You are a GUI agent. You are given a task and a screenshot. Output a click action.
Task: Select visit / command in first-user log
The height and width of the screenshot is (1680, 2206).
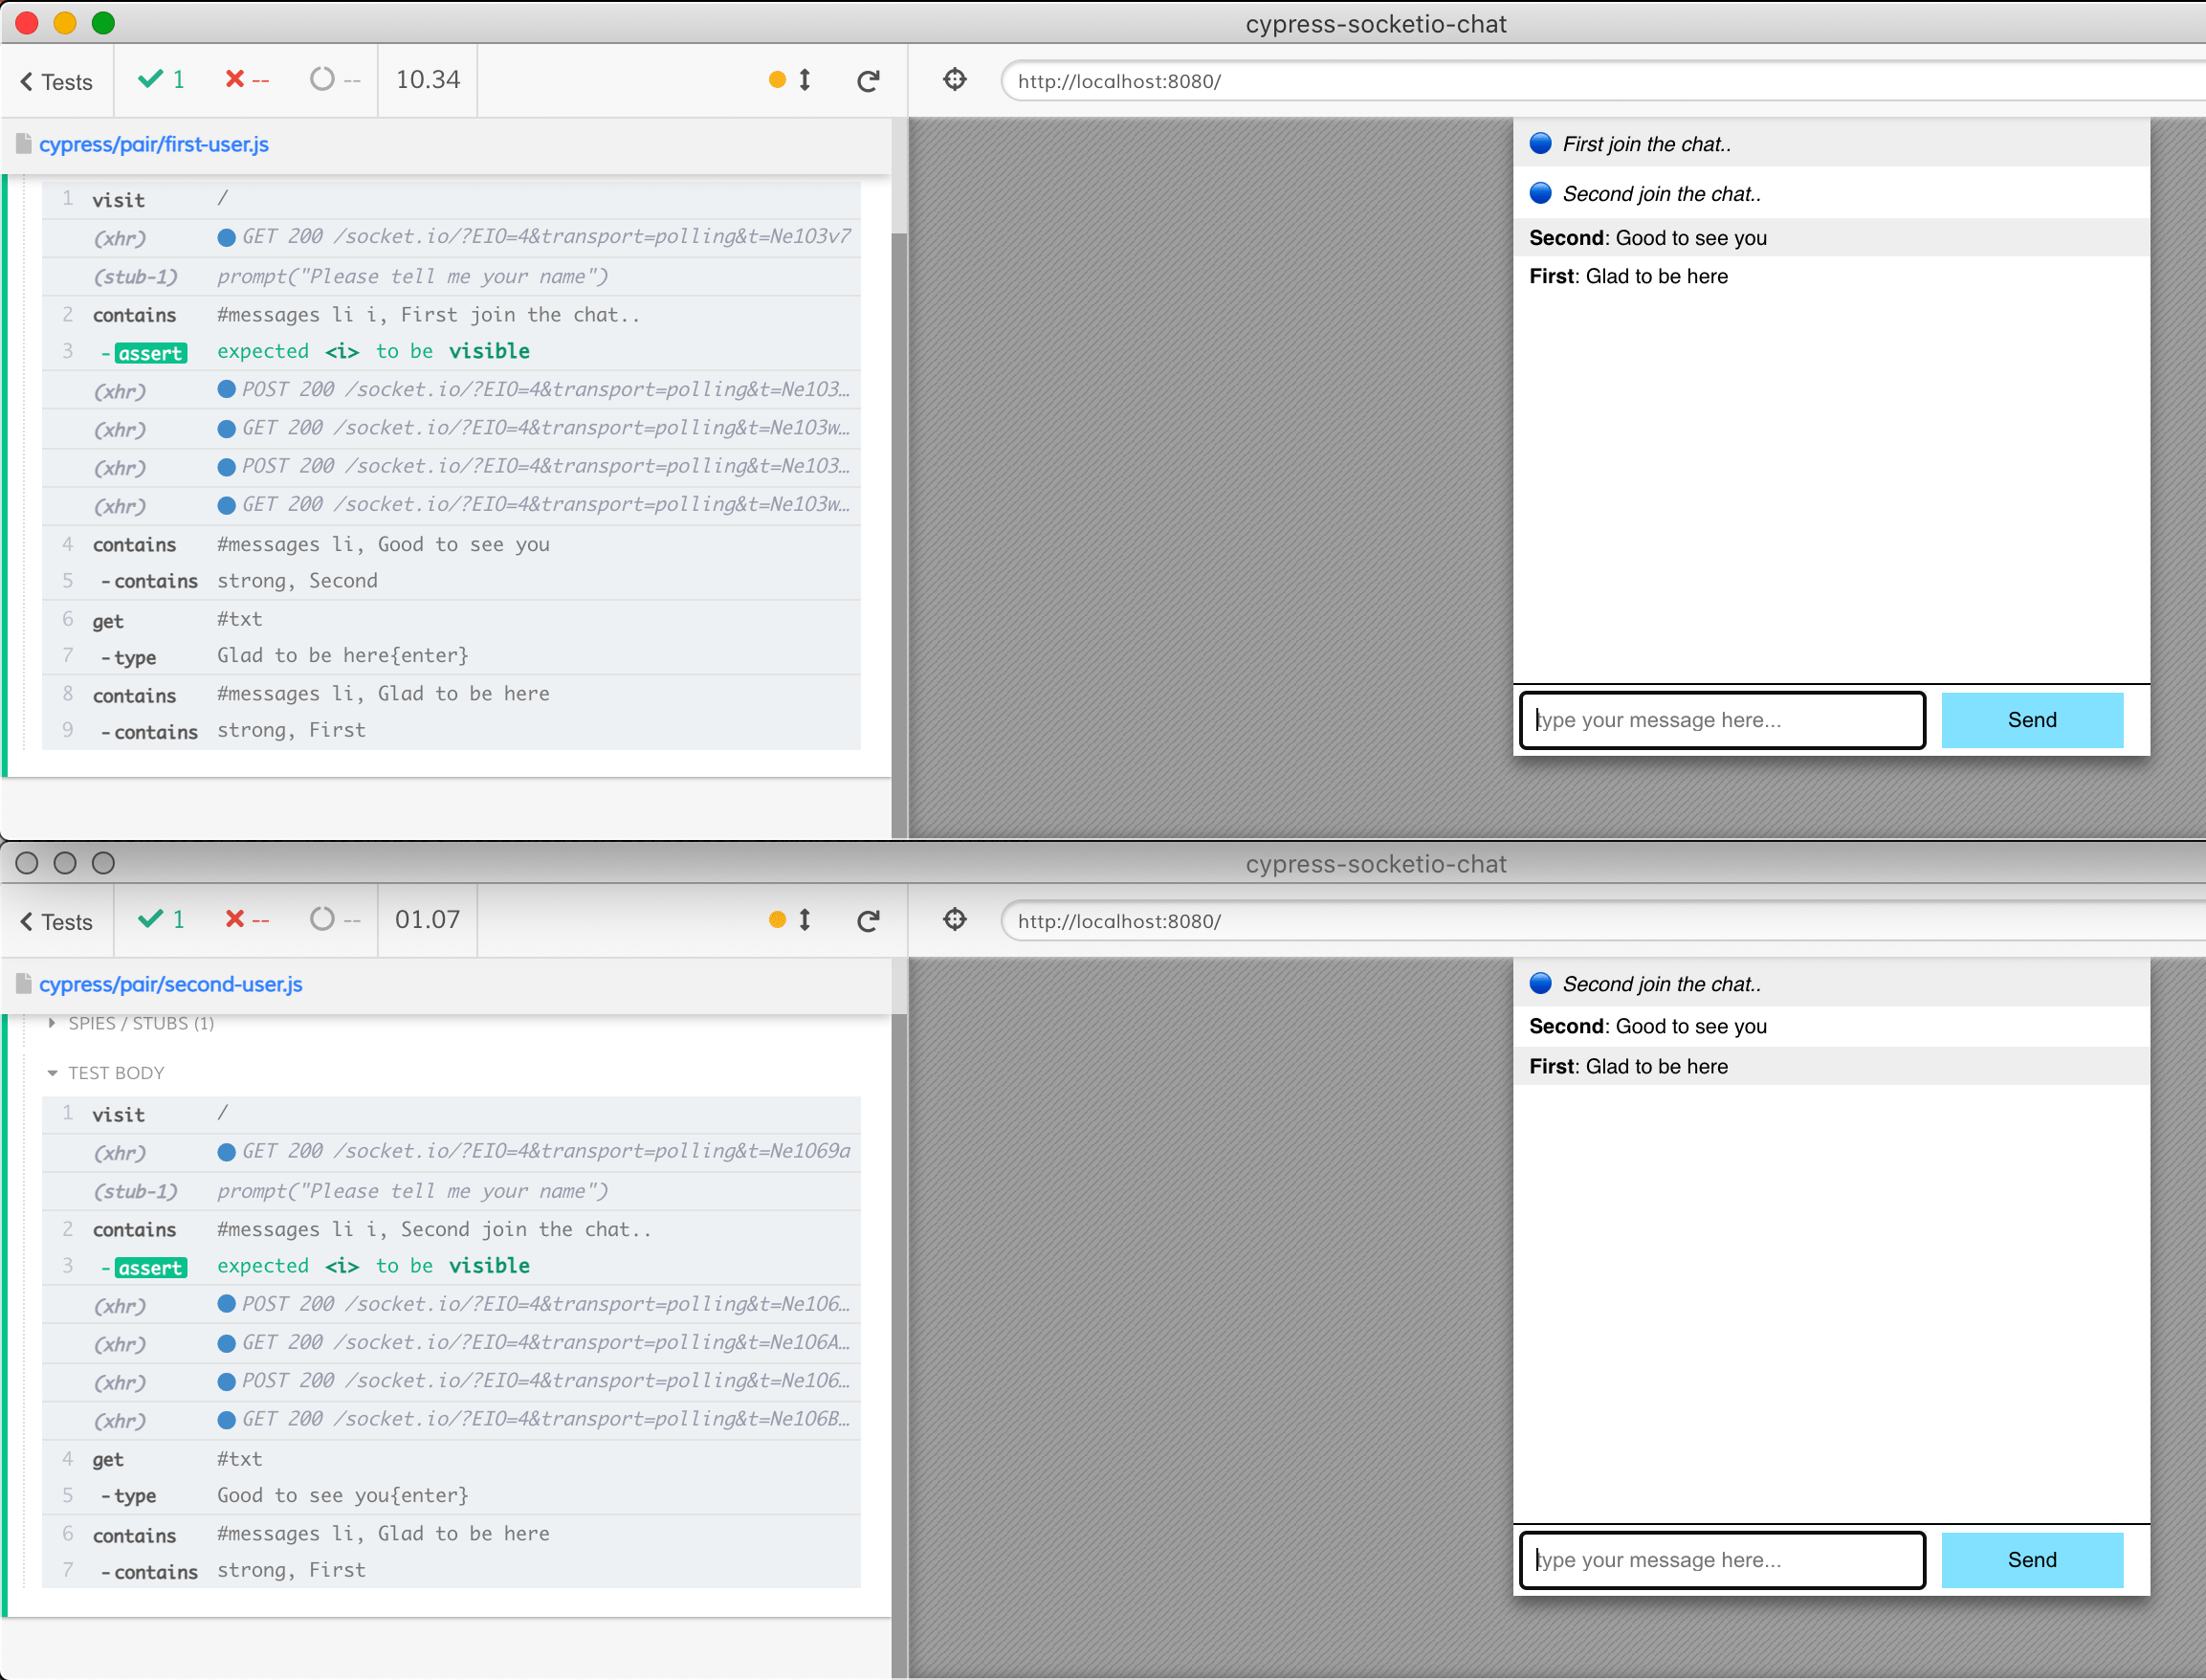451,199
